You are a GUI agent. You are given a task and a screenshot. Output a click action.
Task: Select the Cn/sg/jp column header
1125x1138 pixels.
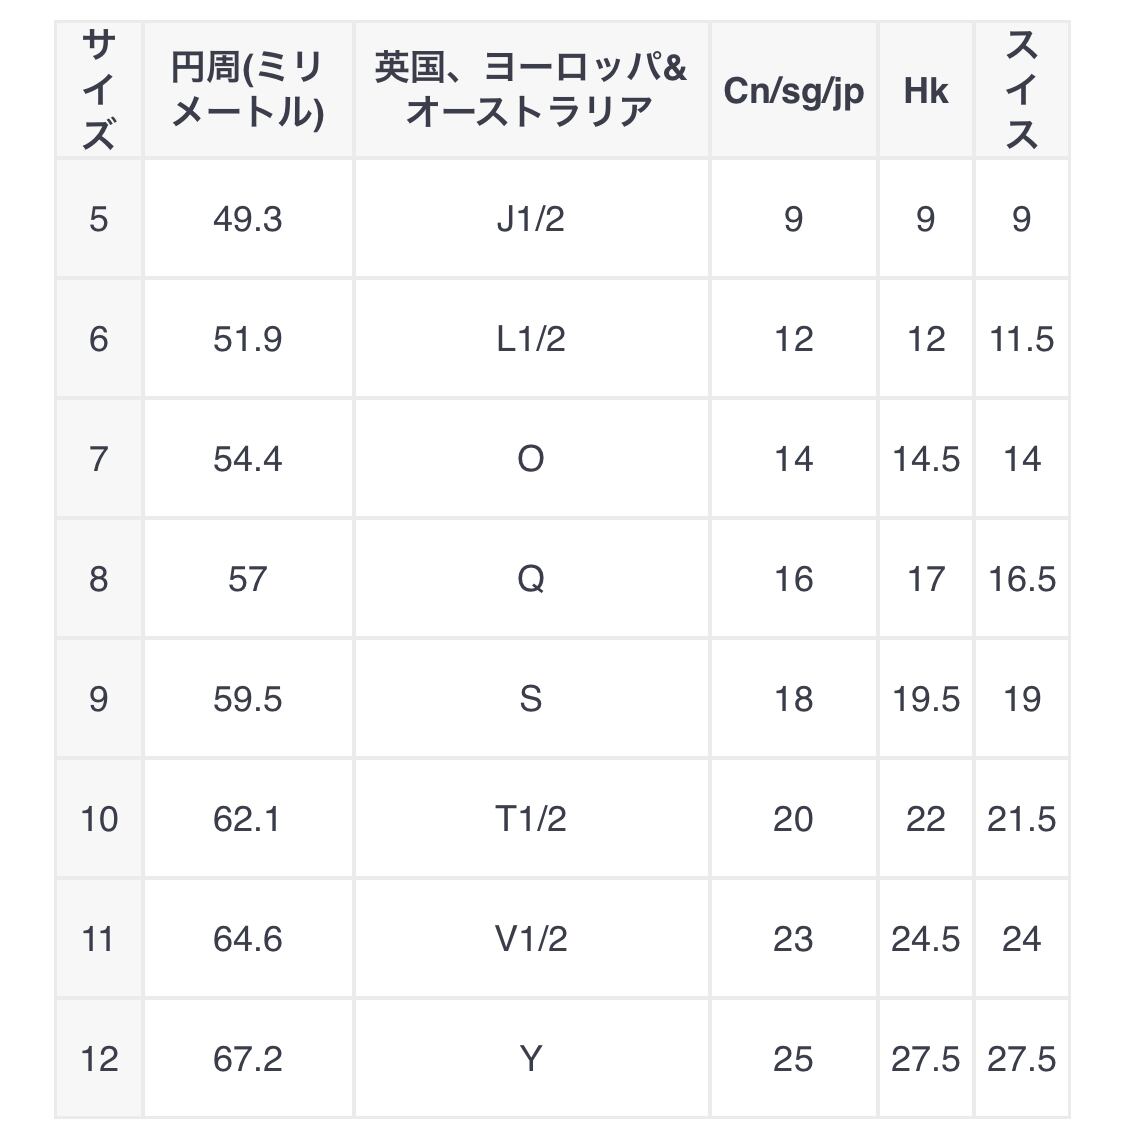[793, 90]
